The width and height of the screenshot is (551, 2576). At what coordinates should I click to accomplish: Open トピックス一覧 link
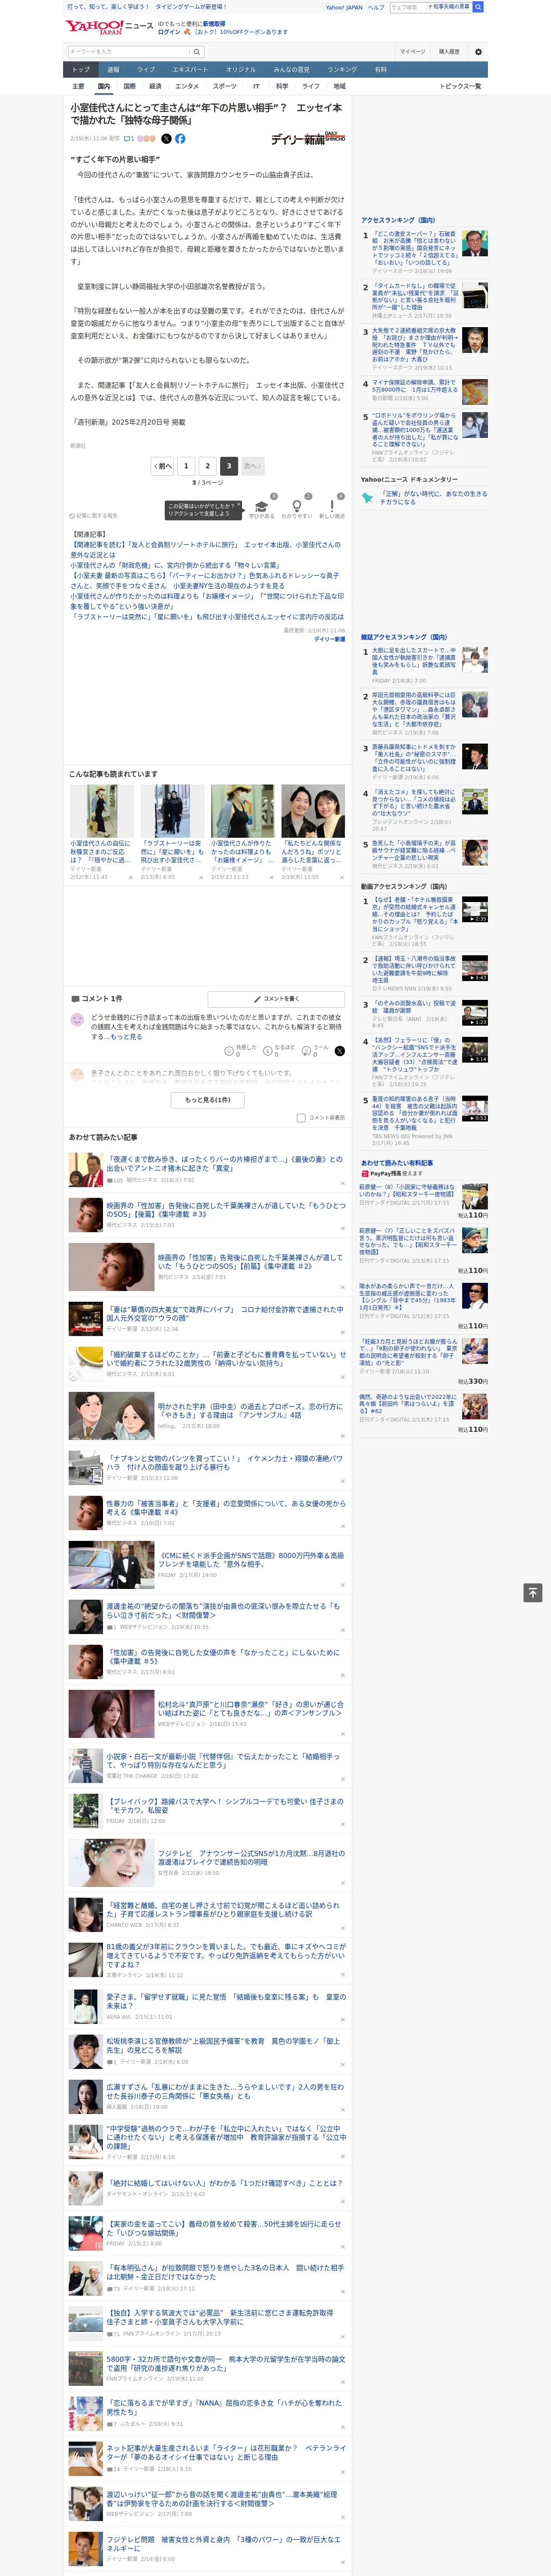pos(460,87)
